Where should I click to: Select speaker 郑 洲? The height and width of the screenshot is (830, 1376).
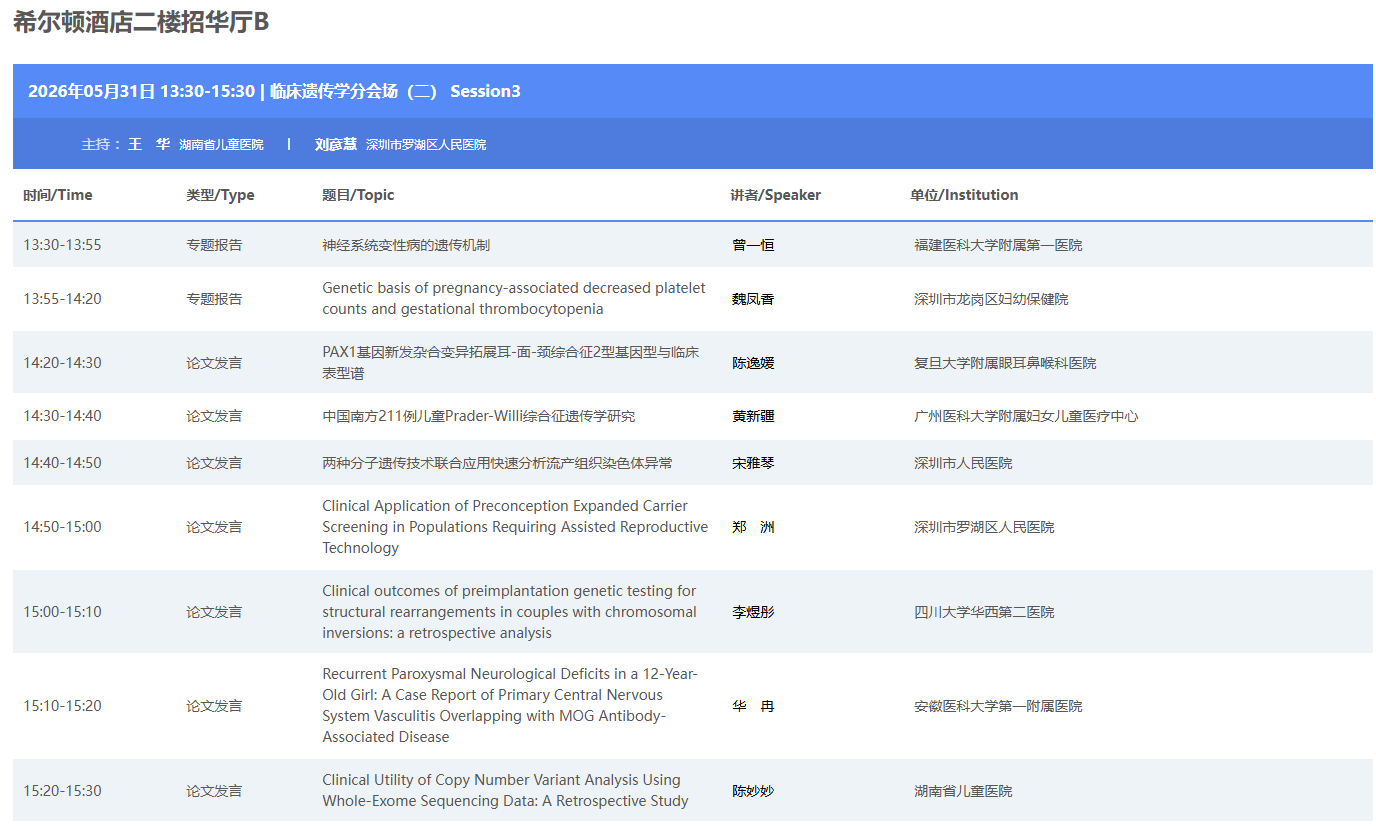click(753, 527)
